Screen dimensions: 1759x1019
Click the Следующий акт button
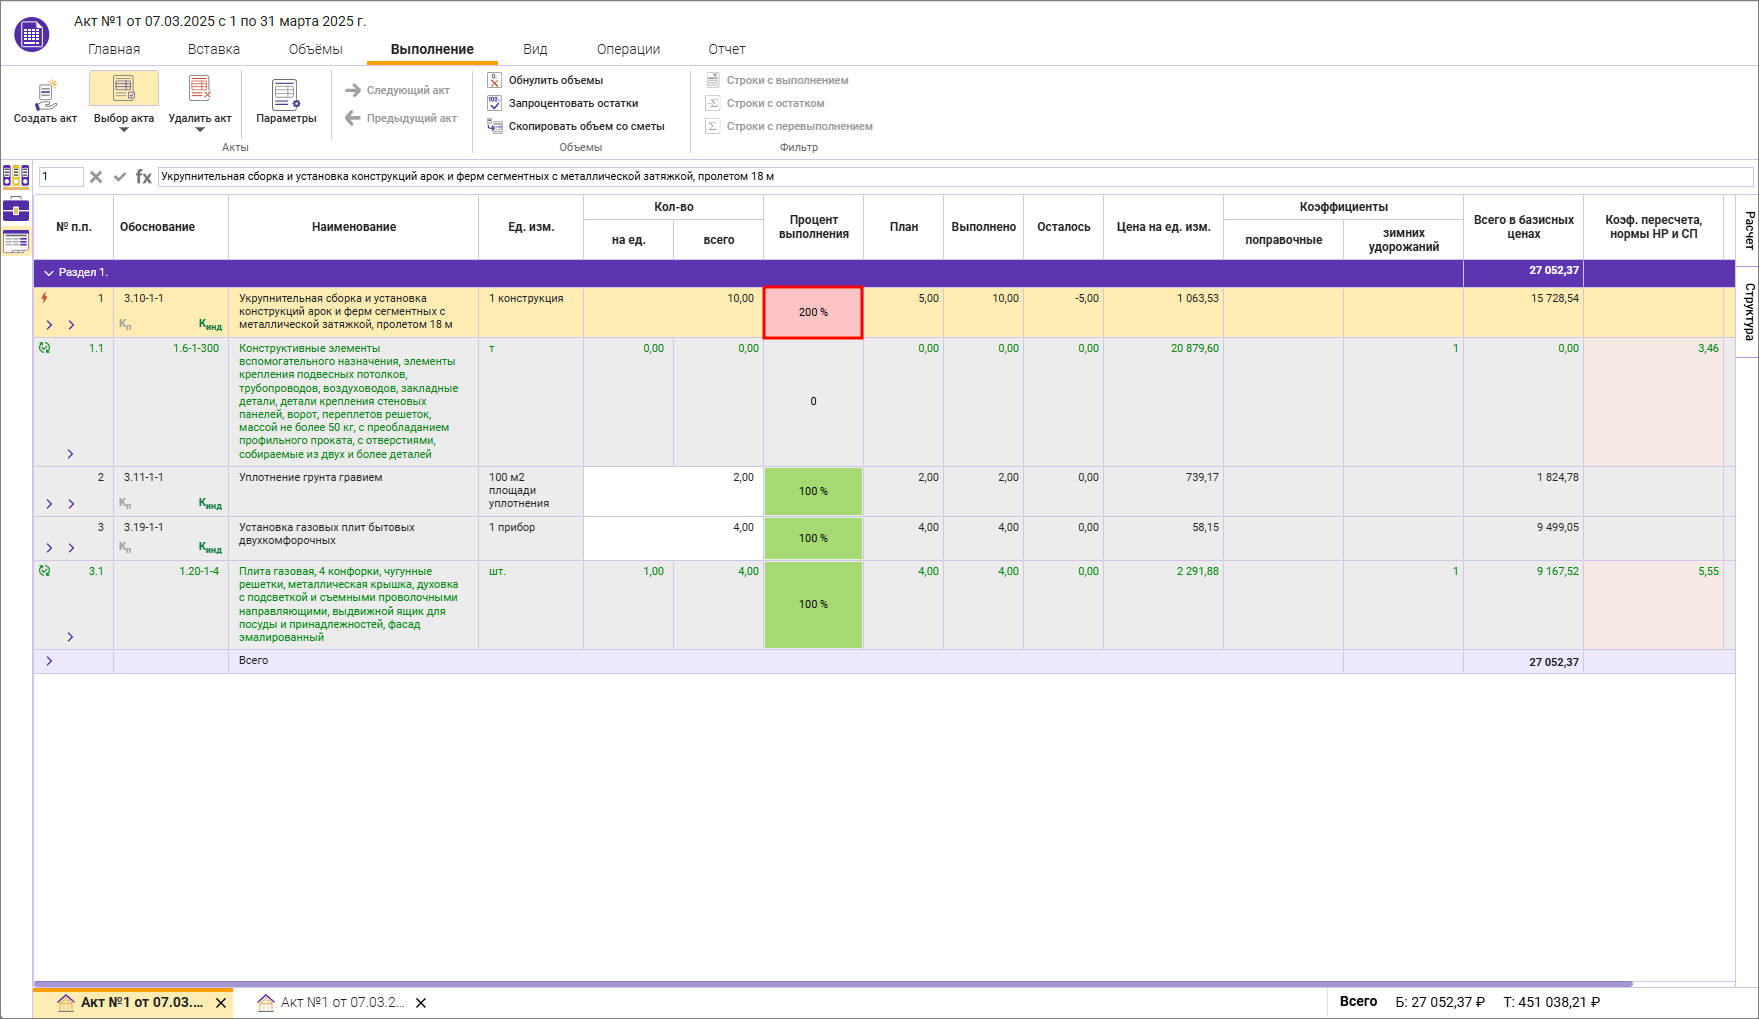[398, 90]
